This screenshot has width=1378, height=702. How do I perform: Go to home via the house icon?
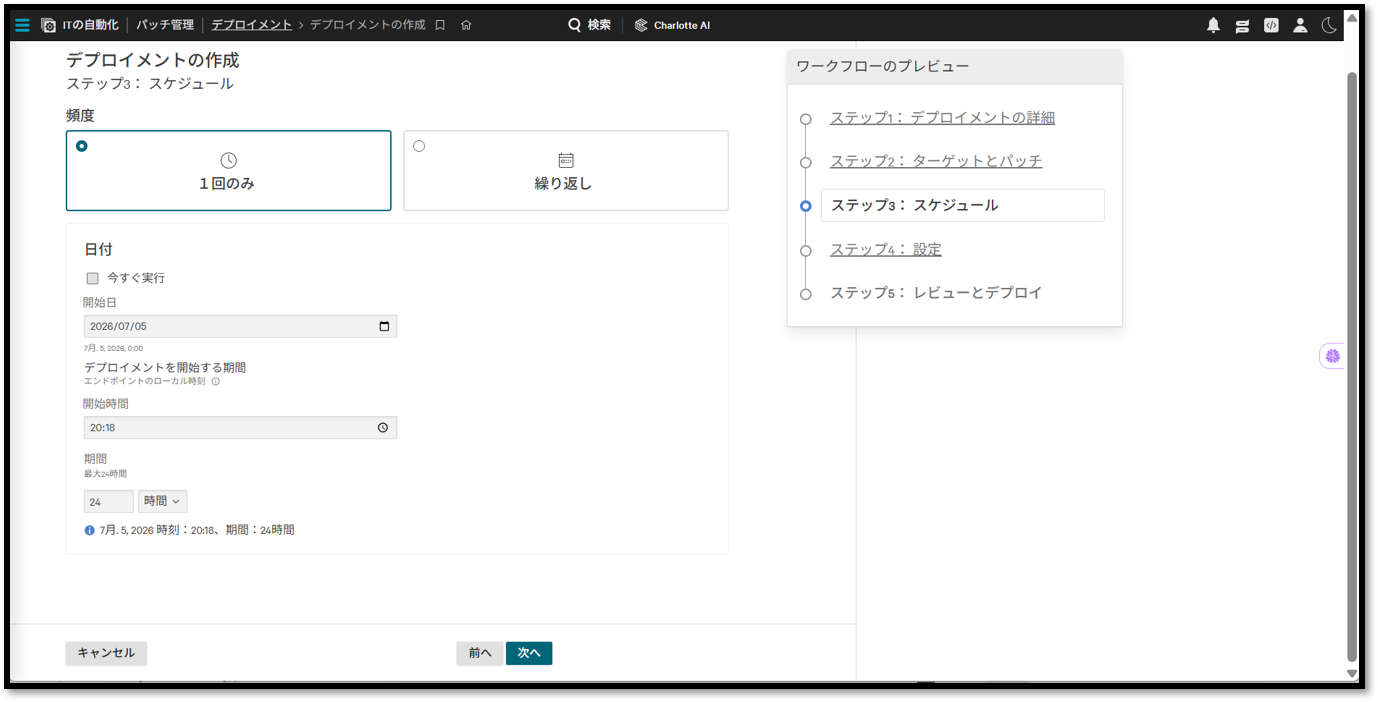pyautogui.click(x=466, y=25)
